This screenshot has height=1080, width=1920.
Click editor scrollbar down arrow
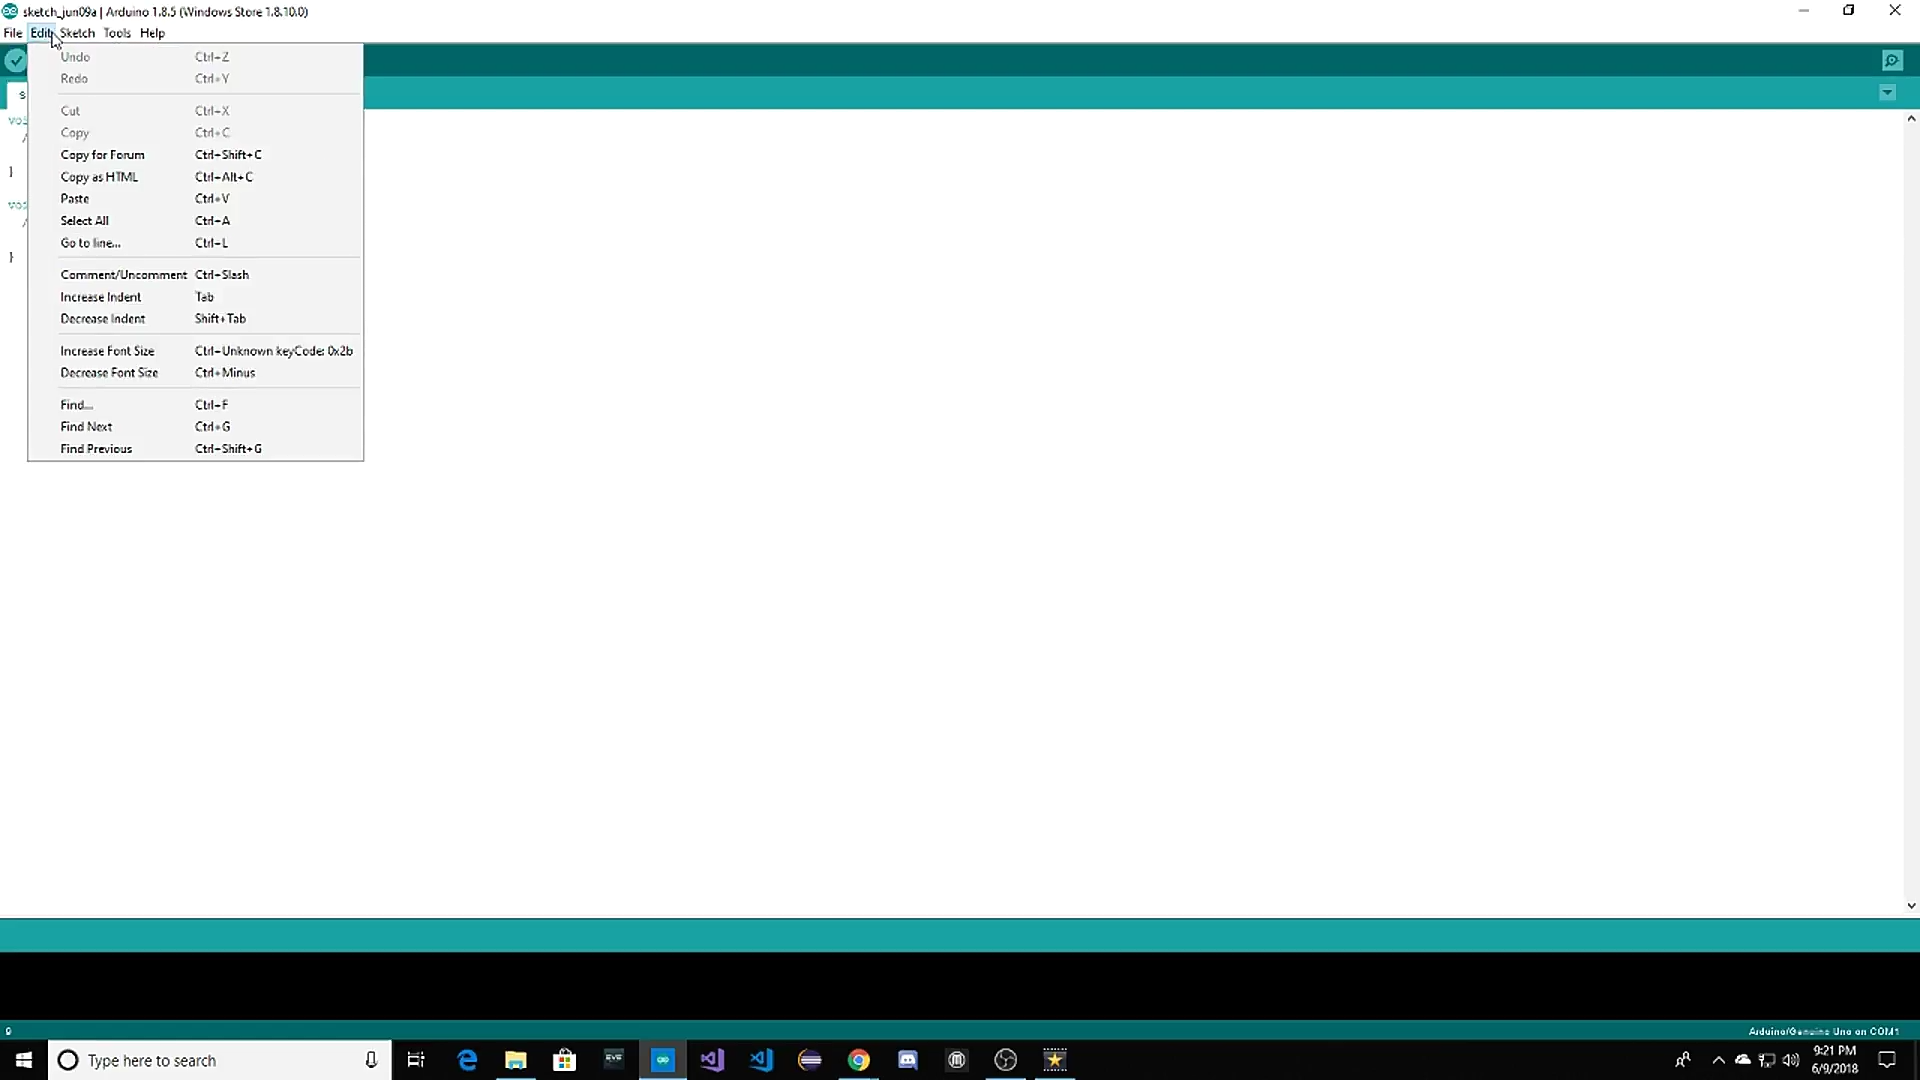(x=1911, y=906)
